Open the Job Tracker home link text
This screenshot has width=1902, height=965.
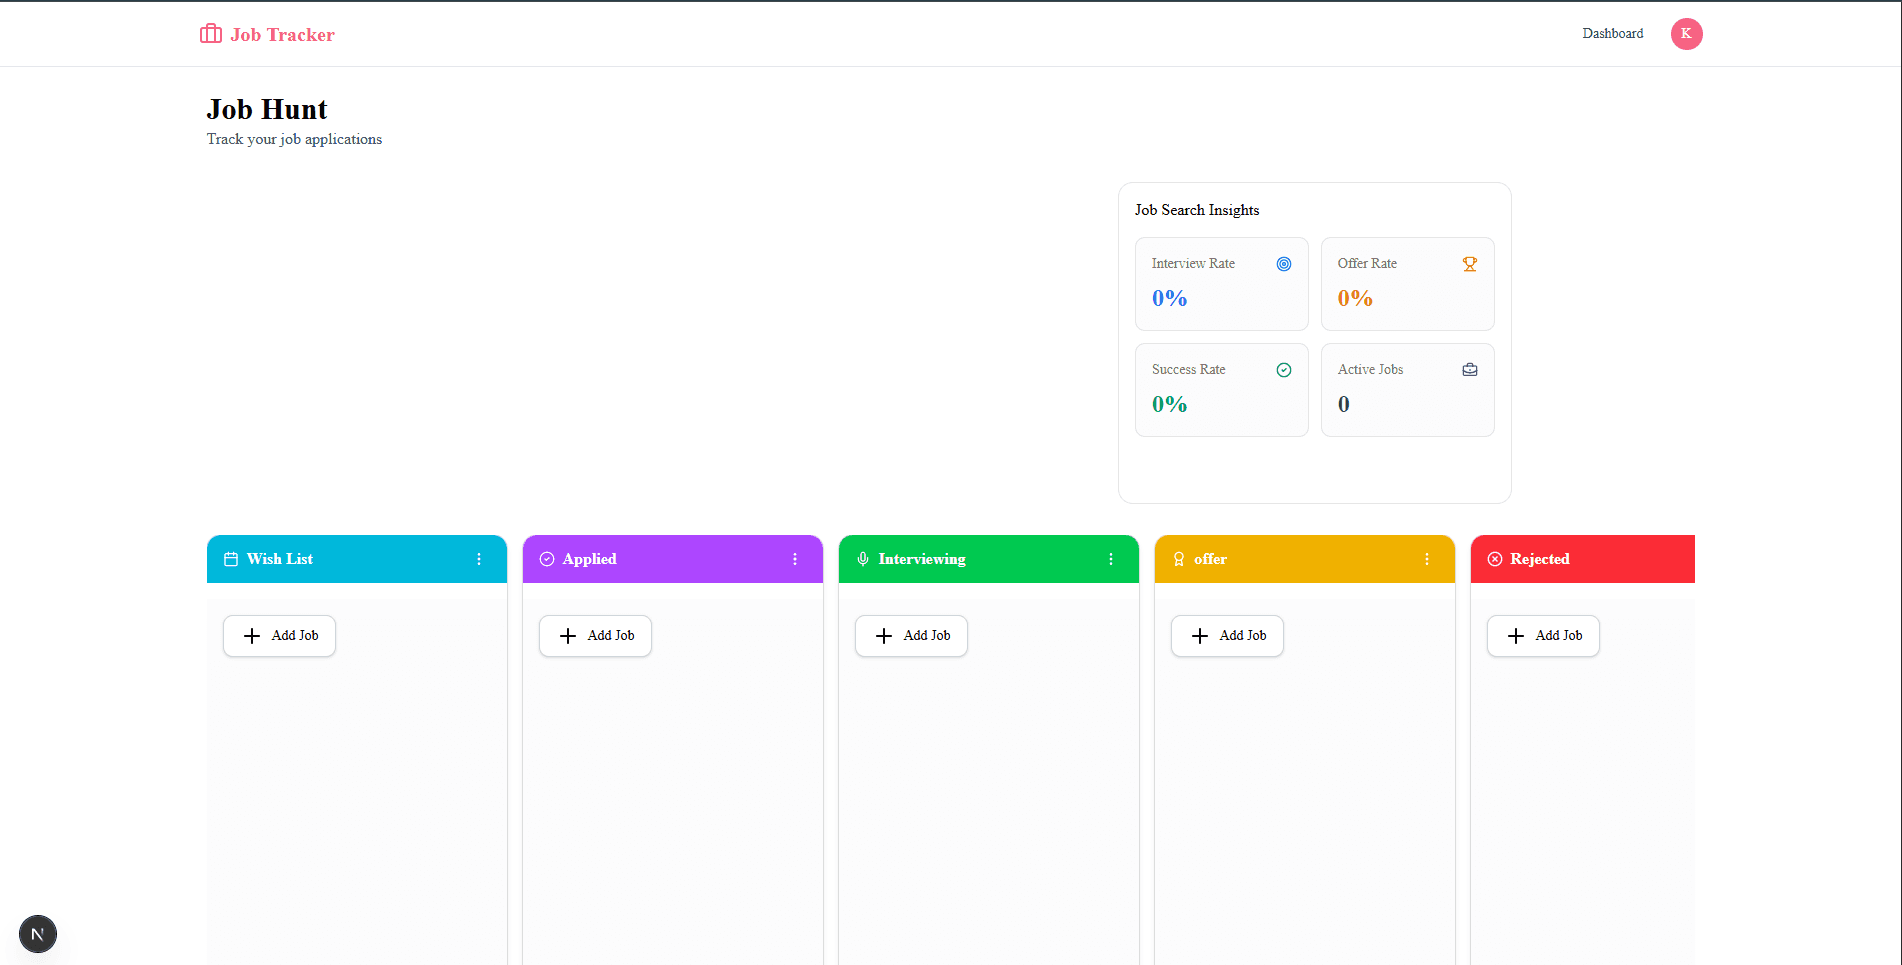282,35
